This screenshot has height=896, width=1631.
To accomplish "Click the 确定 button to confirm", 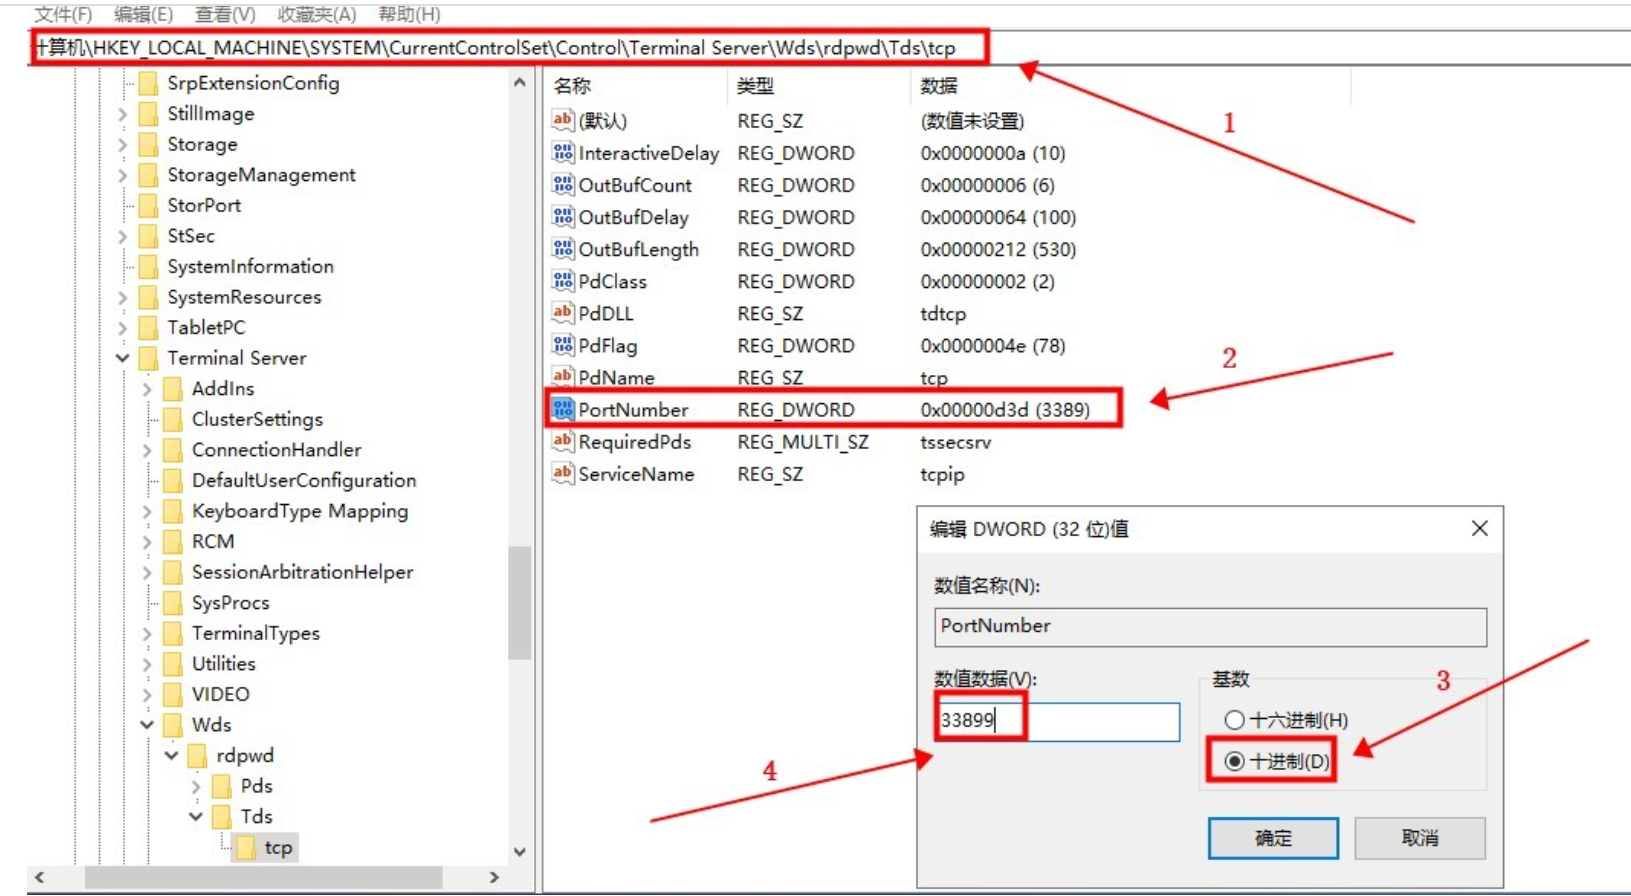I will [1272, 838].
